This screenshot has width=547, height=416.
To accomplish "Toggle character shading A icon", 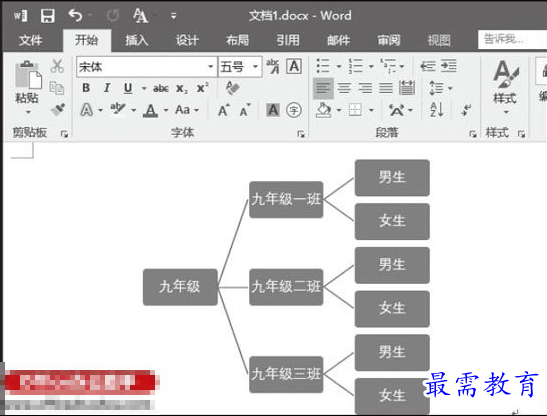I will click(x=273, y=110).
